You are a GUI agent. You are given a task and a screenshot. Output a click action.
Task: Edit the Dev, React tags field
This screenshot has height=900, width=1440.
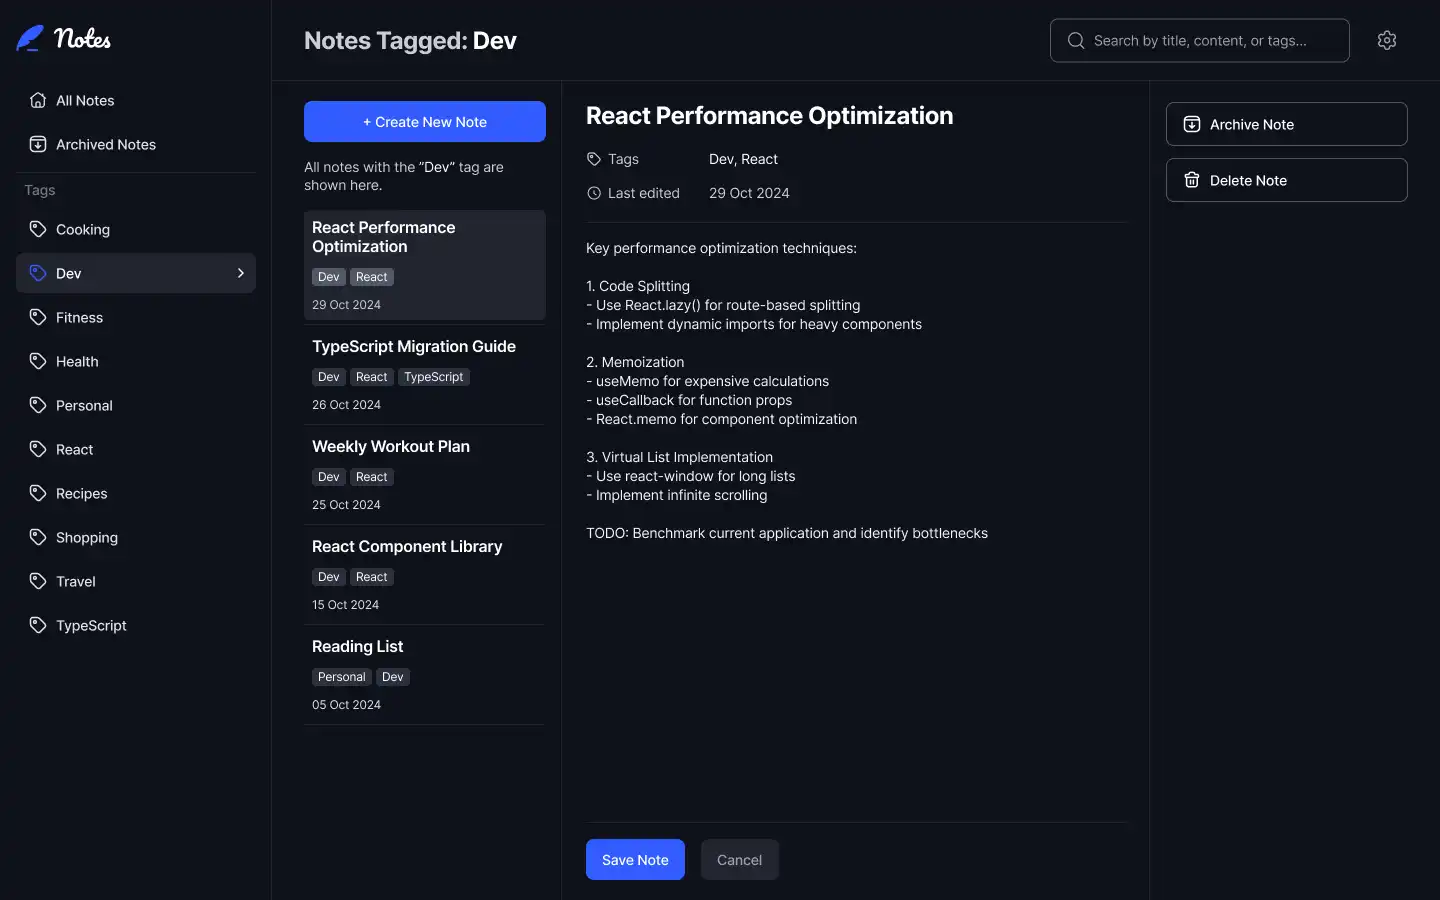coord(743,159)
